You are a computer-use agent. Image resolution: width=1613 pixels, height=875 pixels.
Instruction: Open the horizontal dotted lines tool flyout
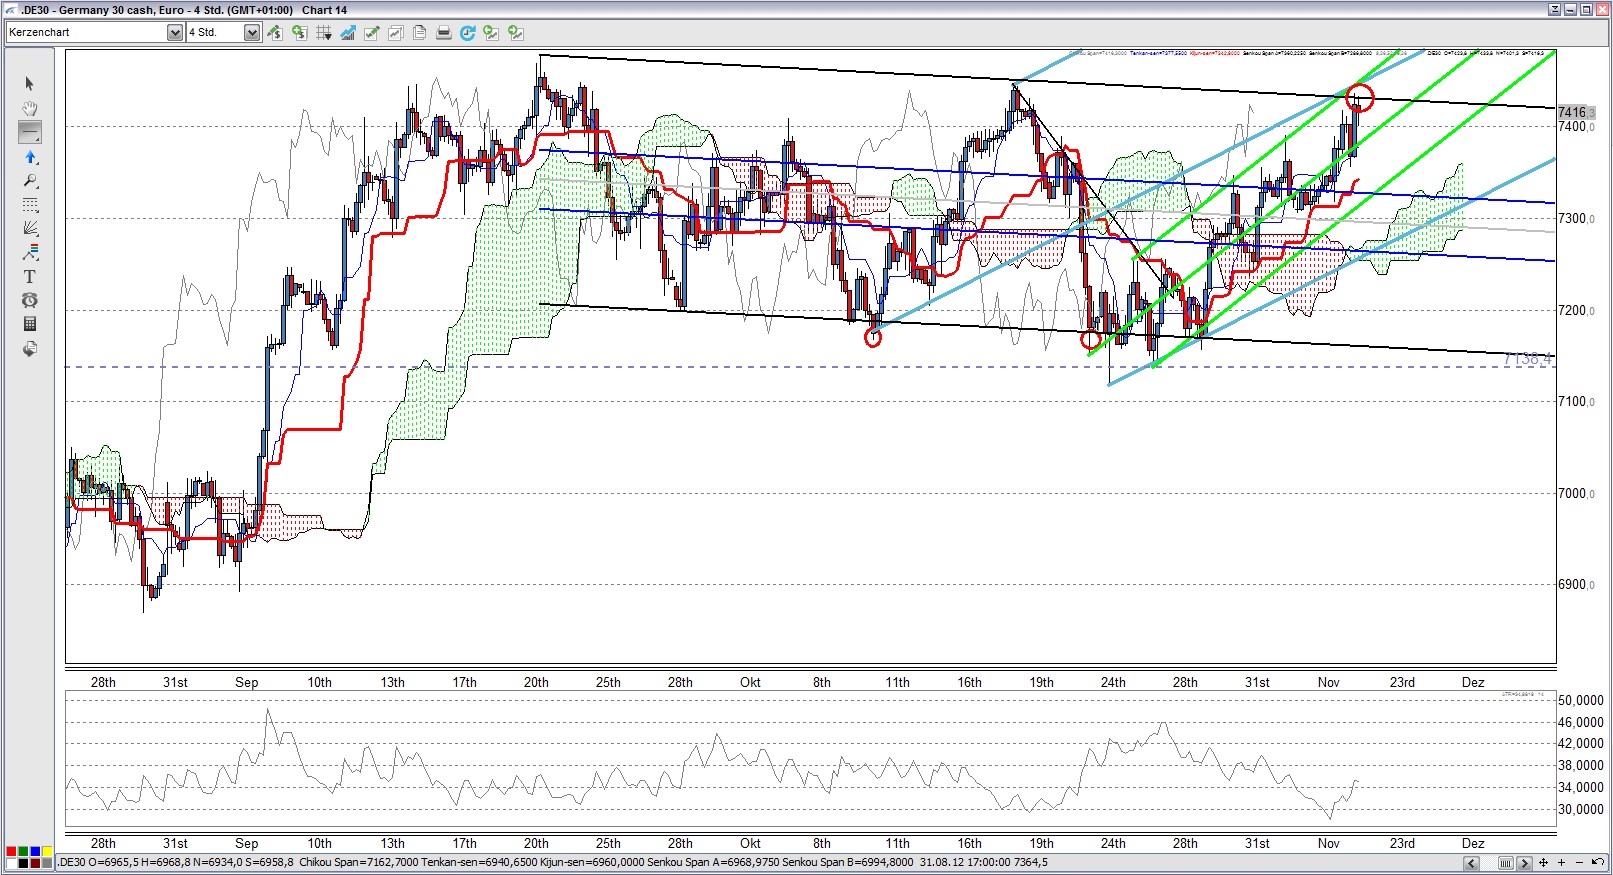(29, 205)
